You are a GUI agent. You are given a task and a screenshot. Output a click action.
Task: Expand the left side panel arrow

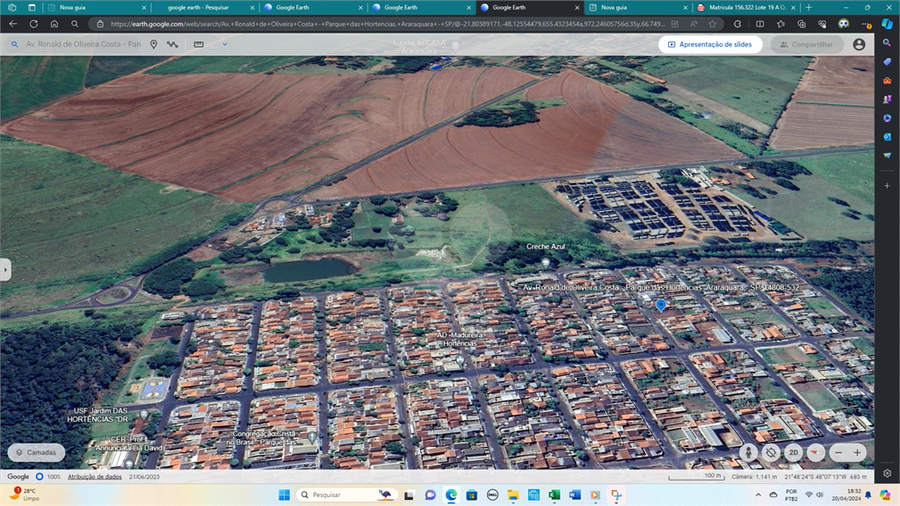pyautogui.click(x=5, y=269)
